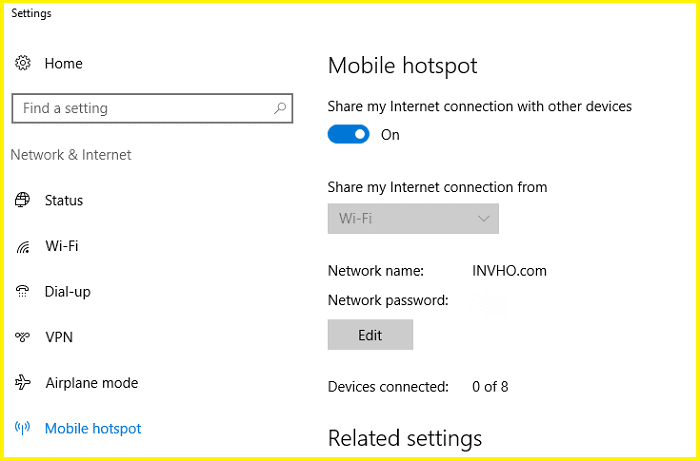This screenshot has width=700, height=461.
Task: Click the Home gear icon
Action: (x=22, y=64)
